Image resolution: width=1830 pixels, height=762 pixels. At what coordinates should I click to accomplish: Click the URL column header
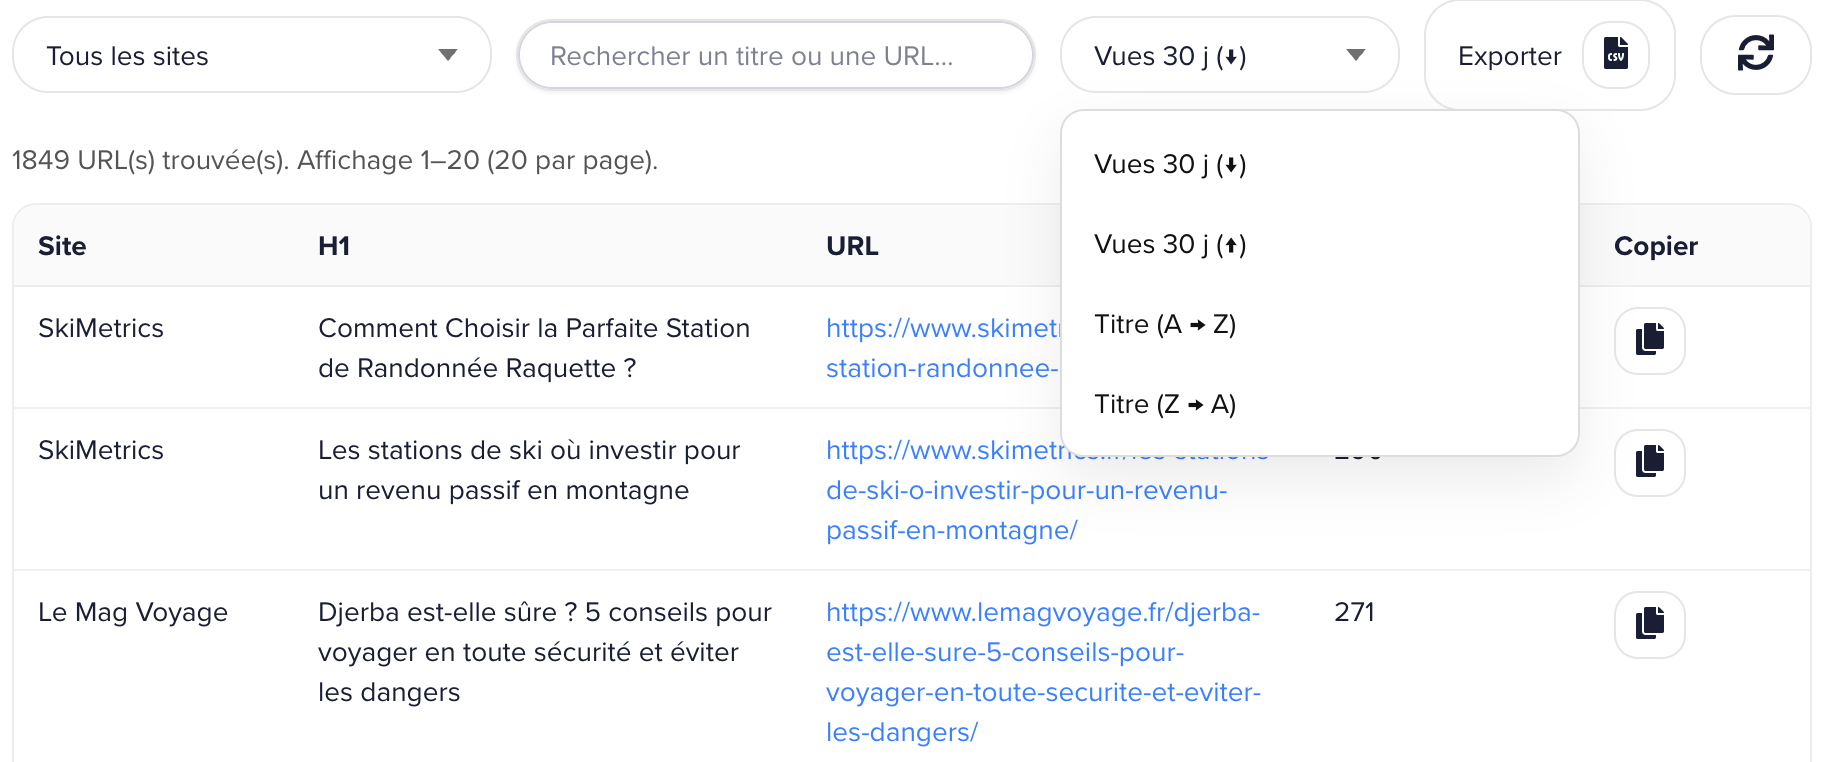[852, 246]
